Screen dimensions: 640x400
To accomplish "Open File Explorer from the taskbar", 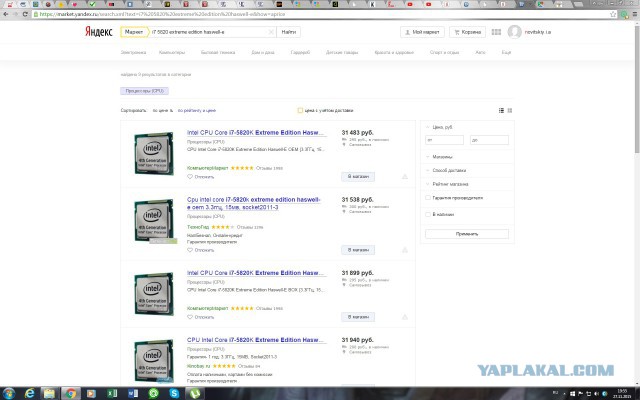I will tap(49, 393).
